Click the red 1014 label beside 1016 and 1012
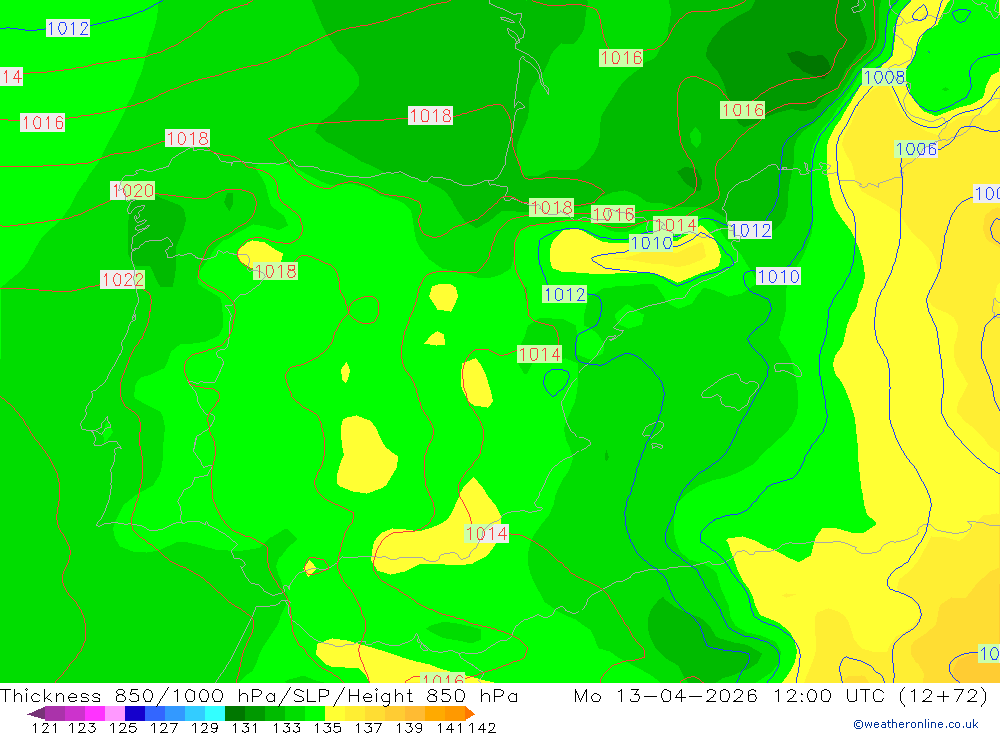Screen dimensions: 1000x733 675,225
